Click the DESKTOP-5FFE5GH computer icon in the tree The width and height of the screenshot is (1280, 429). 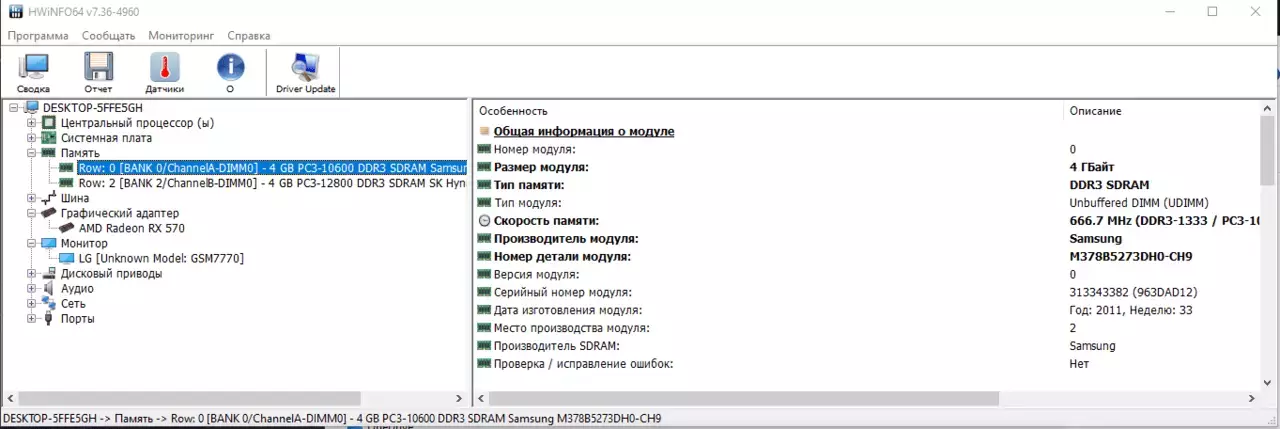[x=32, y=107]
